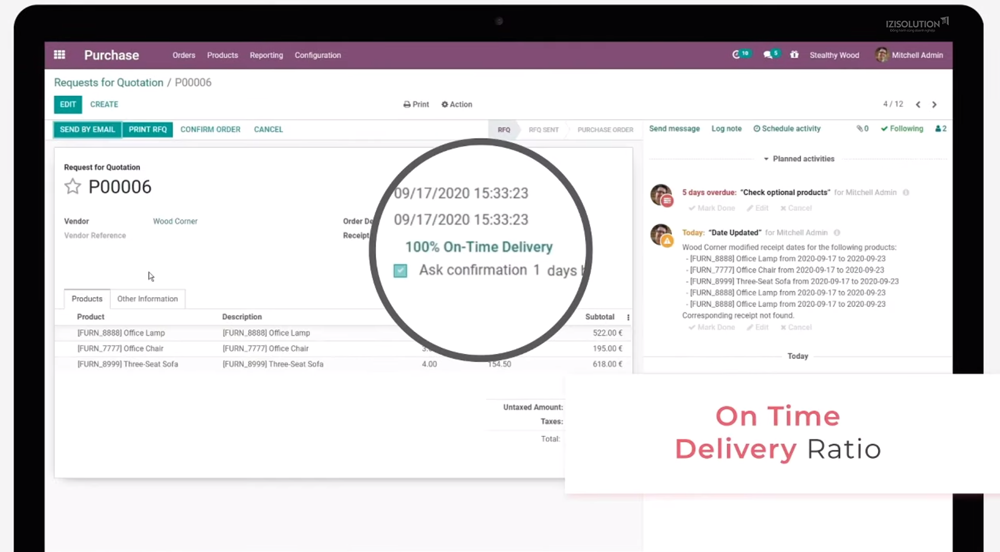Viewport: 1000px width, 552px height.
Task: Switch to Products tab
Action: 87,299
